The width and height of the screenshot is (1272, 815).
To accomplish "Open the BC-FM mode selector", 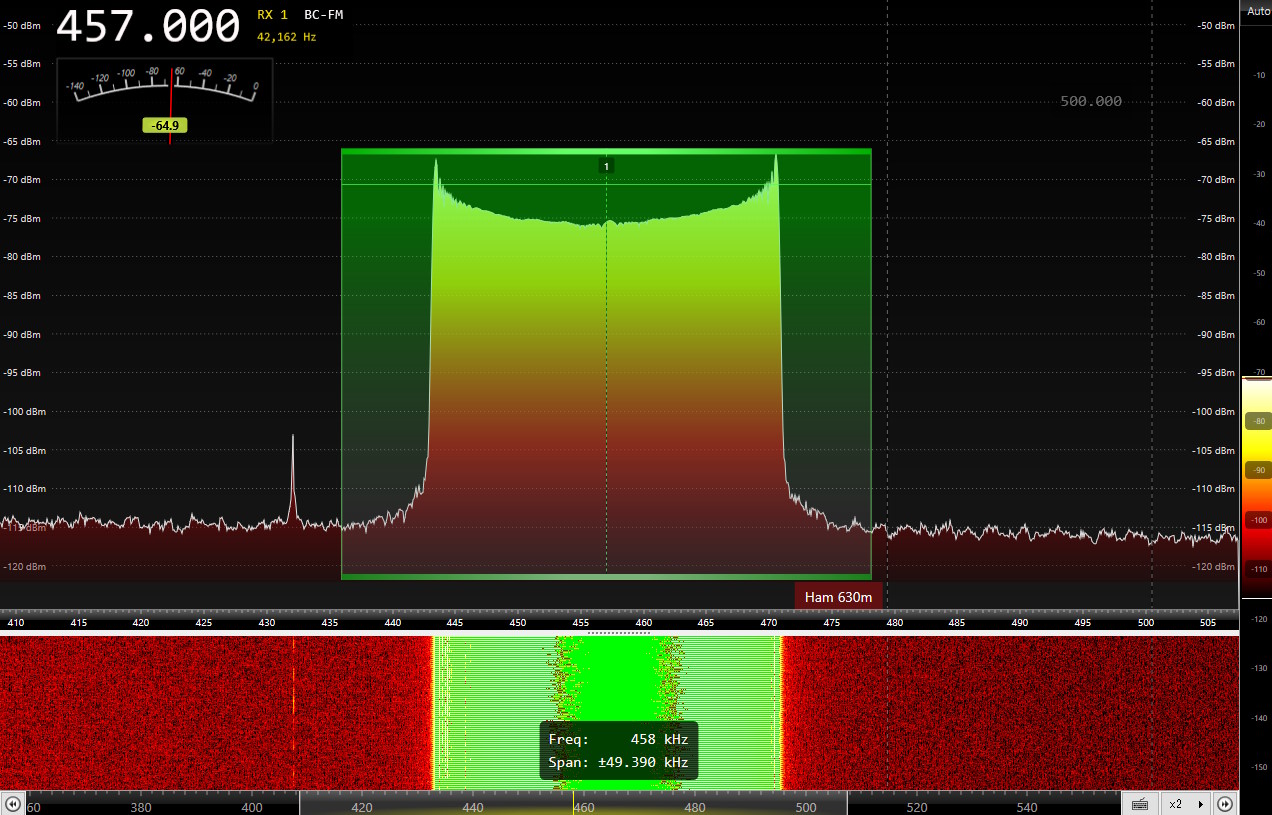I will [323, 15].
